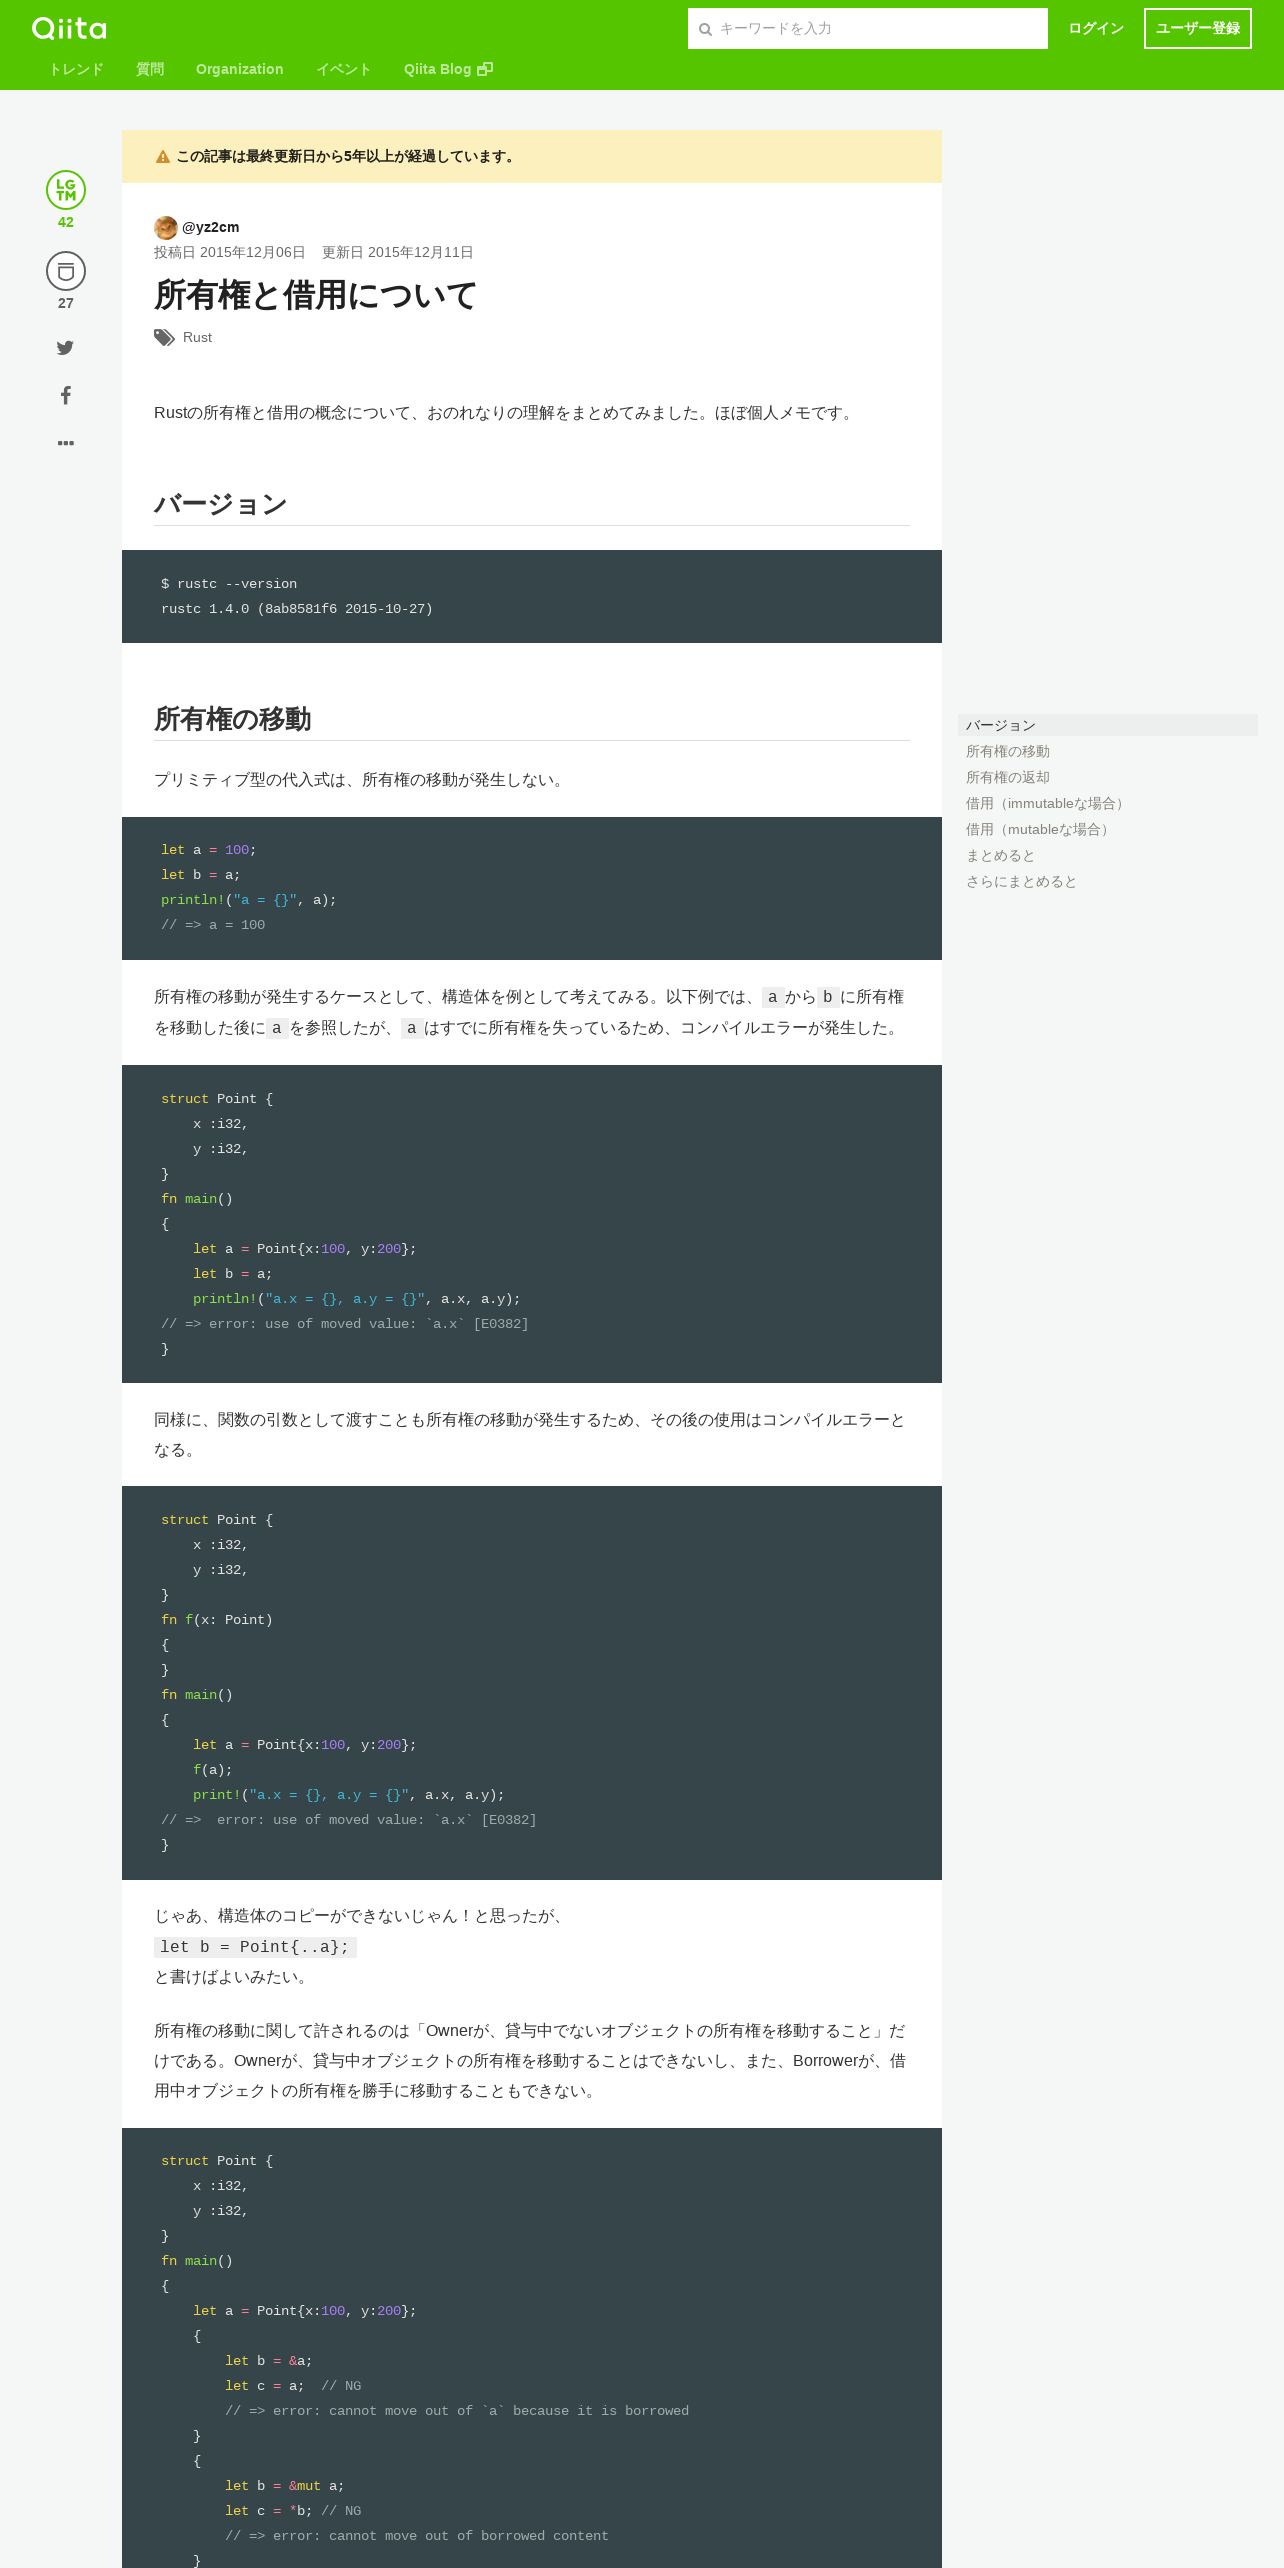The width and height of the screenshot is (1284, 2568).
Task: Stock the article with the stock icon
Action: [x=66, y=271]
